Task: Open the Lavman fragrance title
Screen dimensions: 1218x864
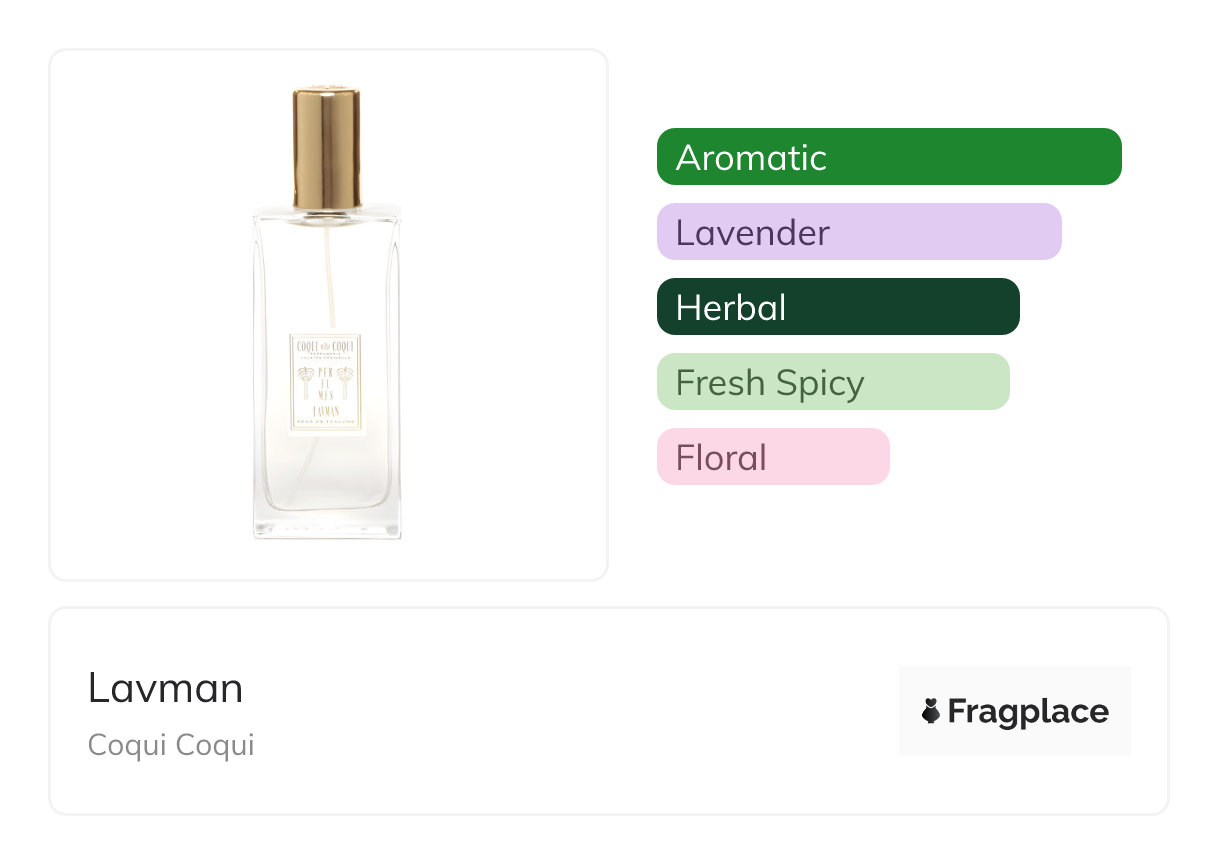Action: [166, 688]
